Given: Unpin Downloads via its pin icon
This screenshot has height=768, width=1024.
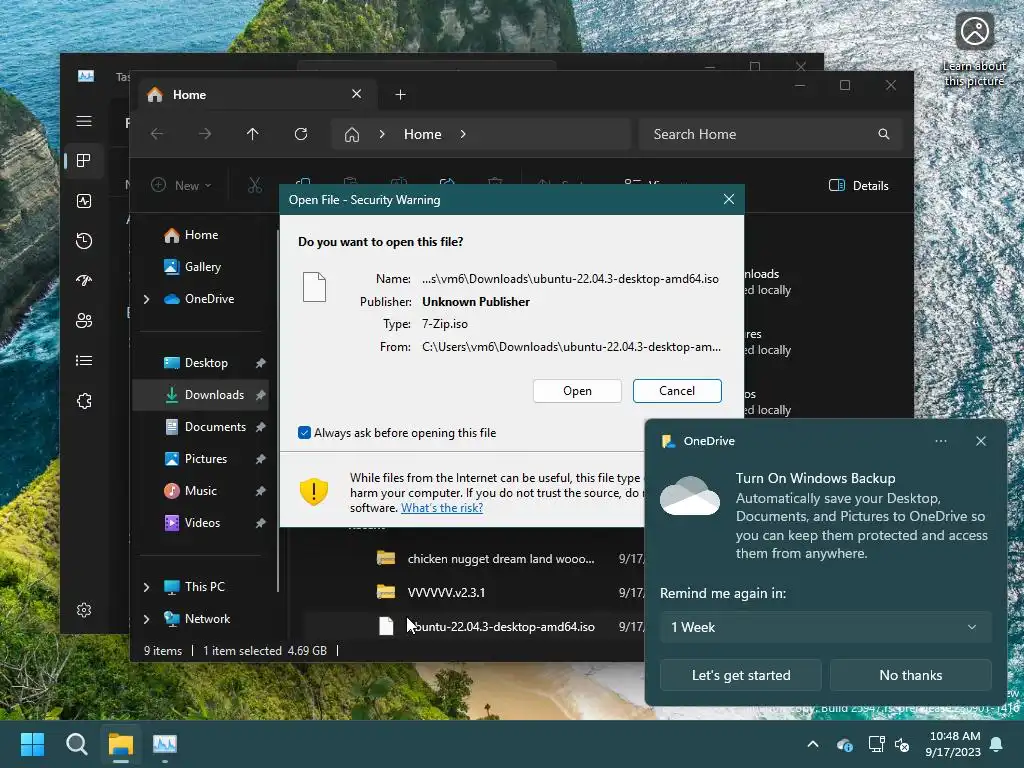Looking at the screenshot, I should click(261, 395).
